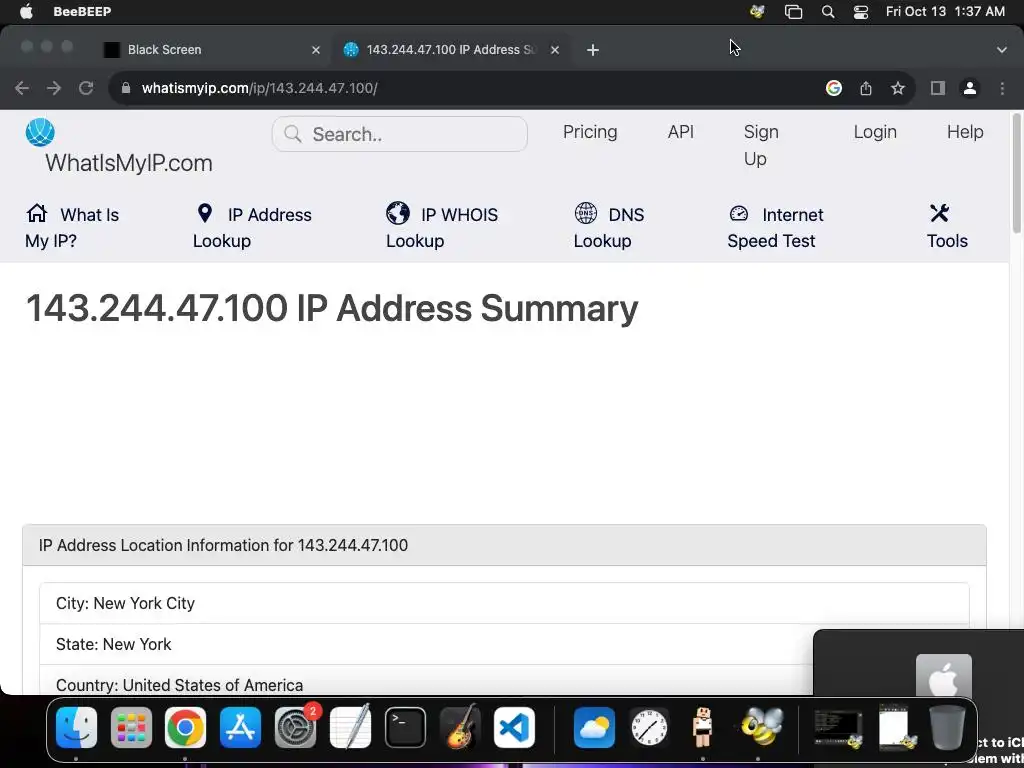Open Control Center in menu bar
Viewport: 1024px width, 768px height.
pos(861,12)
